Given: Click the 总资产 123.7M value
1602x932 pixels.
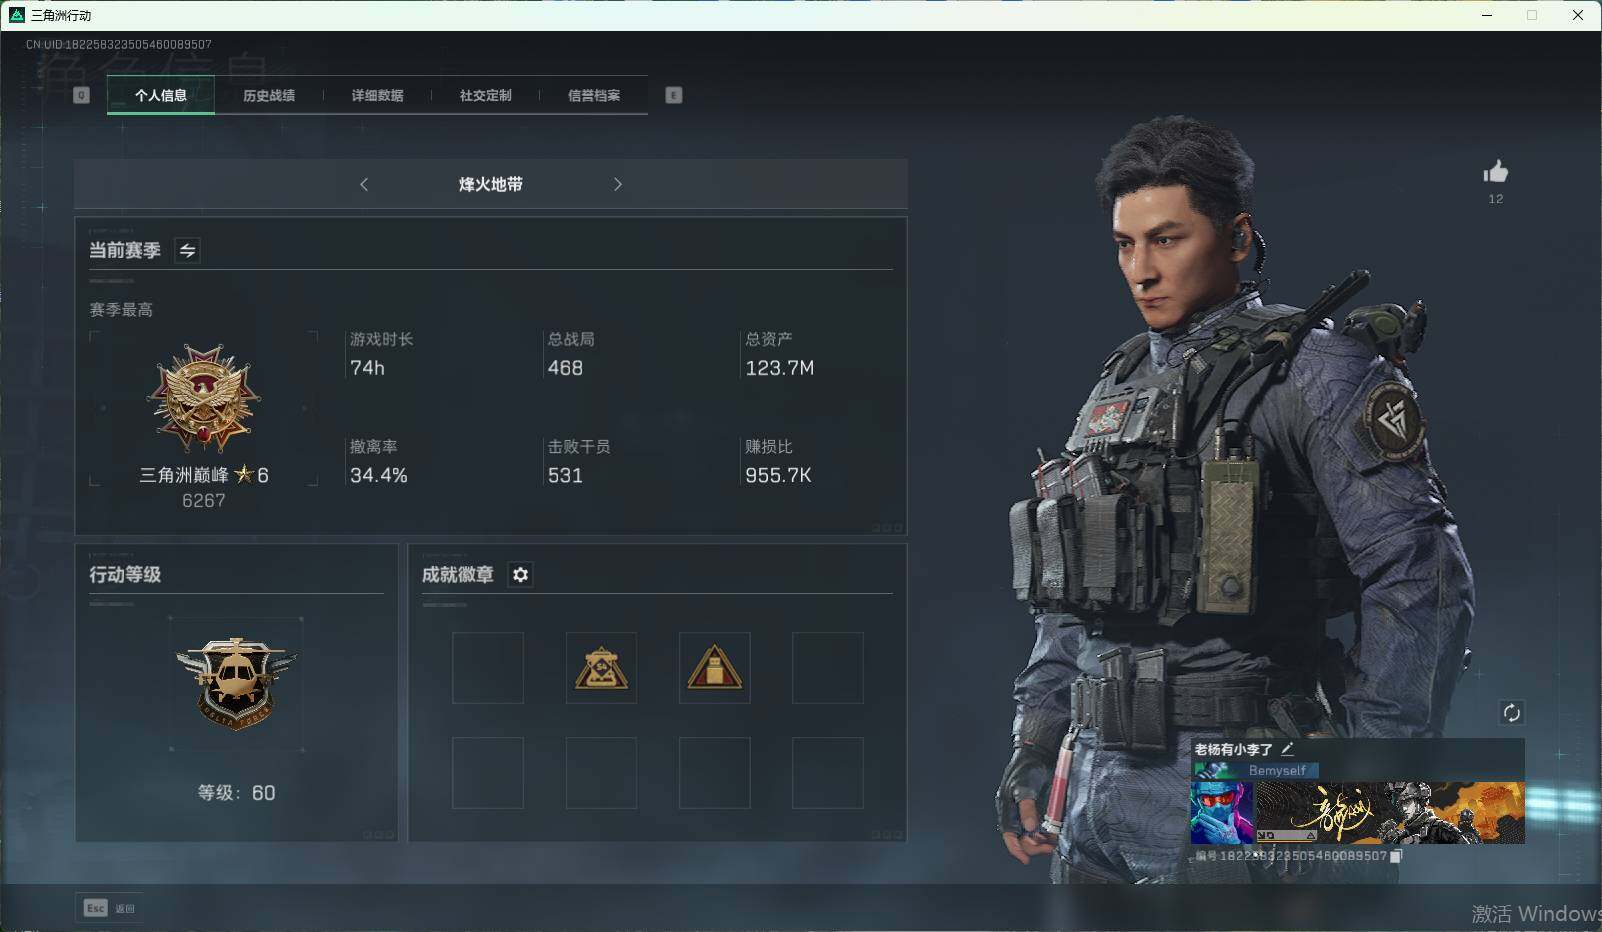Looking at the screenshot, I should tap(780, 368).
